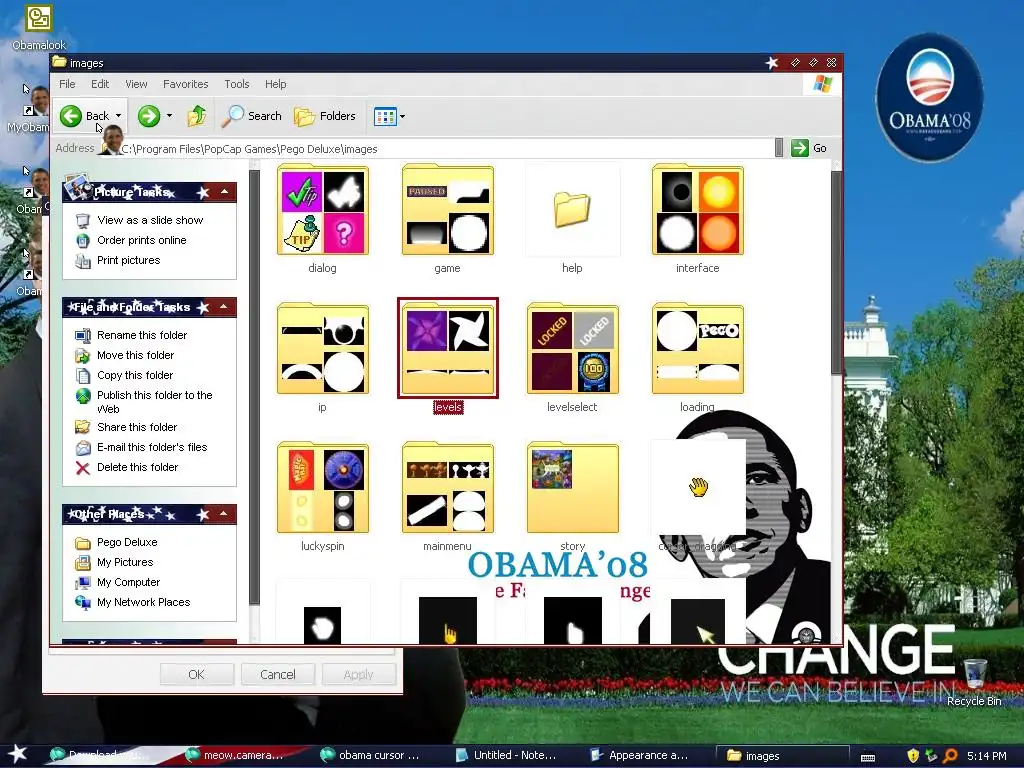Open Back history dropdown arrow

(x=118, y=116)
